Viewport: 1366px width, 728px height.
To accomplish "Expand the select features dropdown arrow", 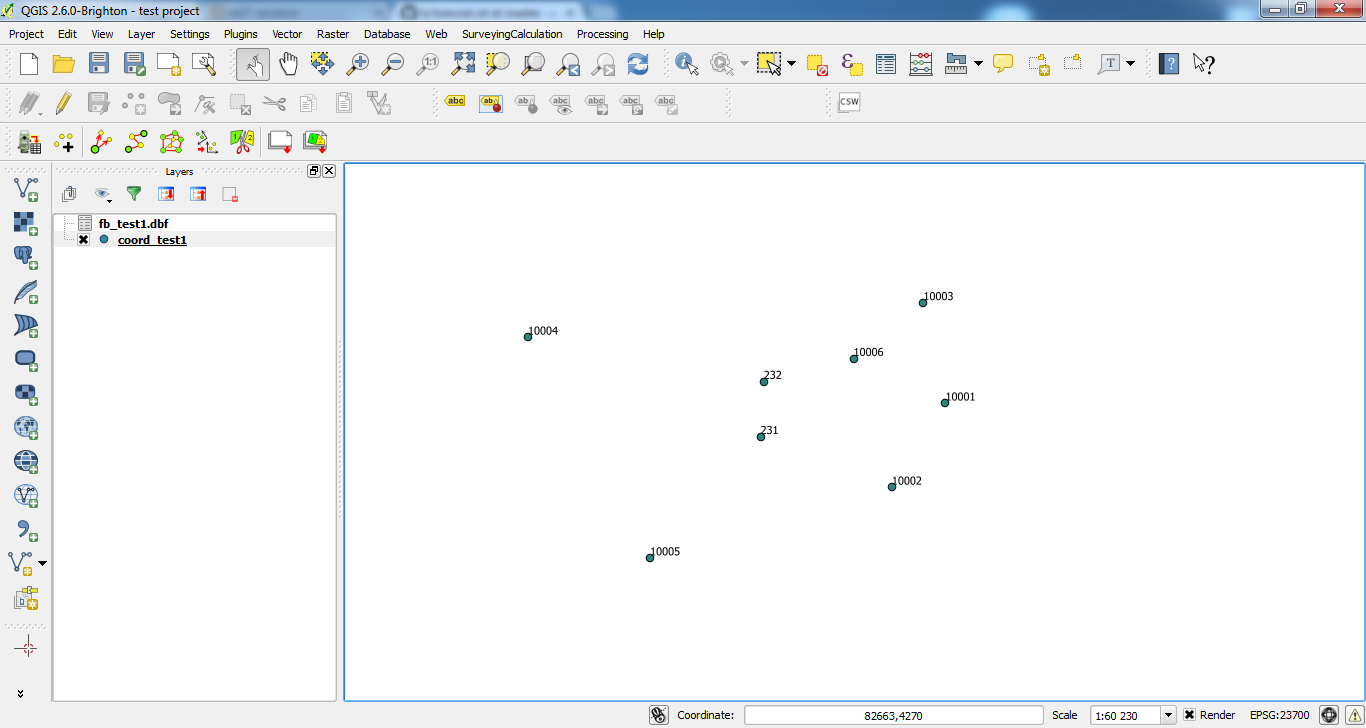I will (x=791, y=64).
